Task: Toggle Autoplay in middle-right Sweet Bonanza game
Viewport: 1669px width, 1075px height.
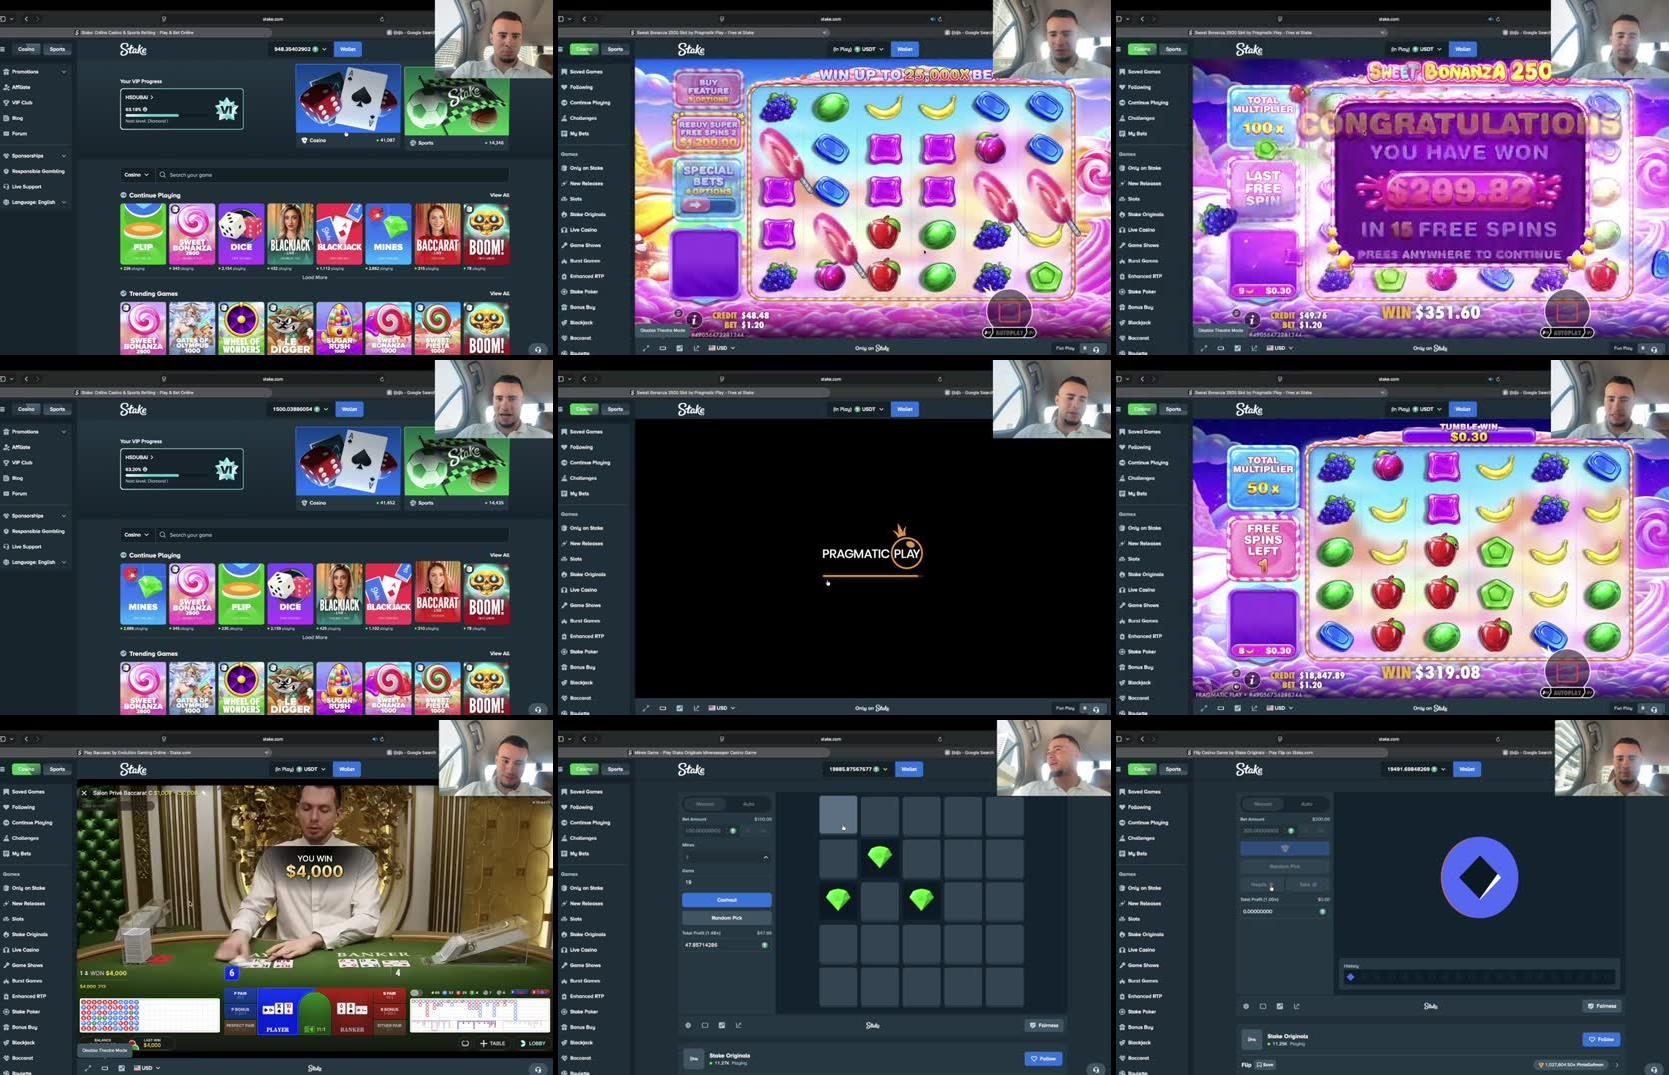Action: (x=1565, y=692)
